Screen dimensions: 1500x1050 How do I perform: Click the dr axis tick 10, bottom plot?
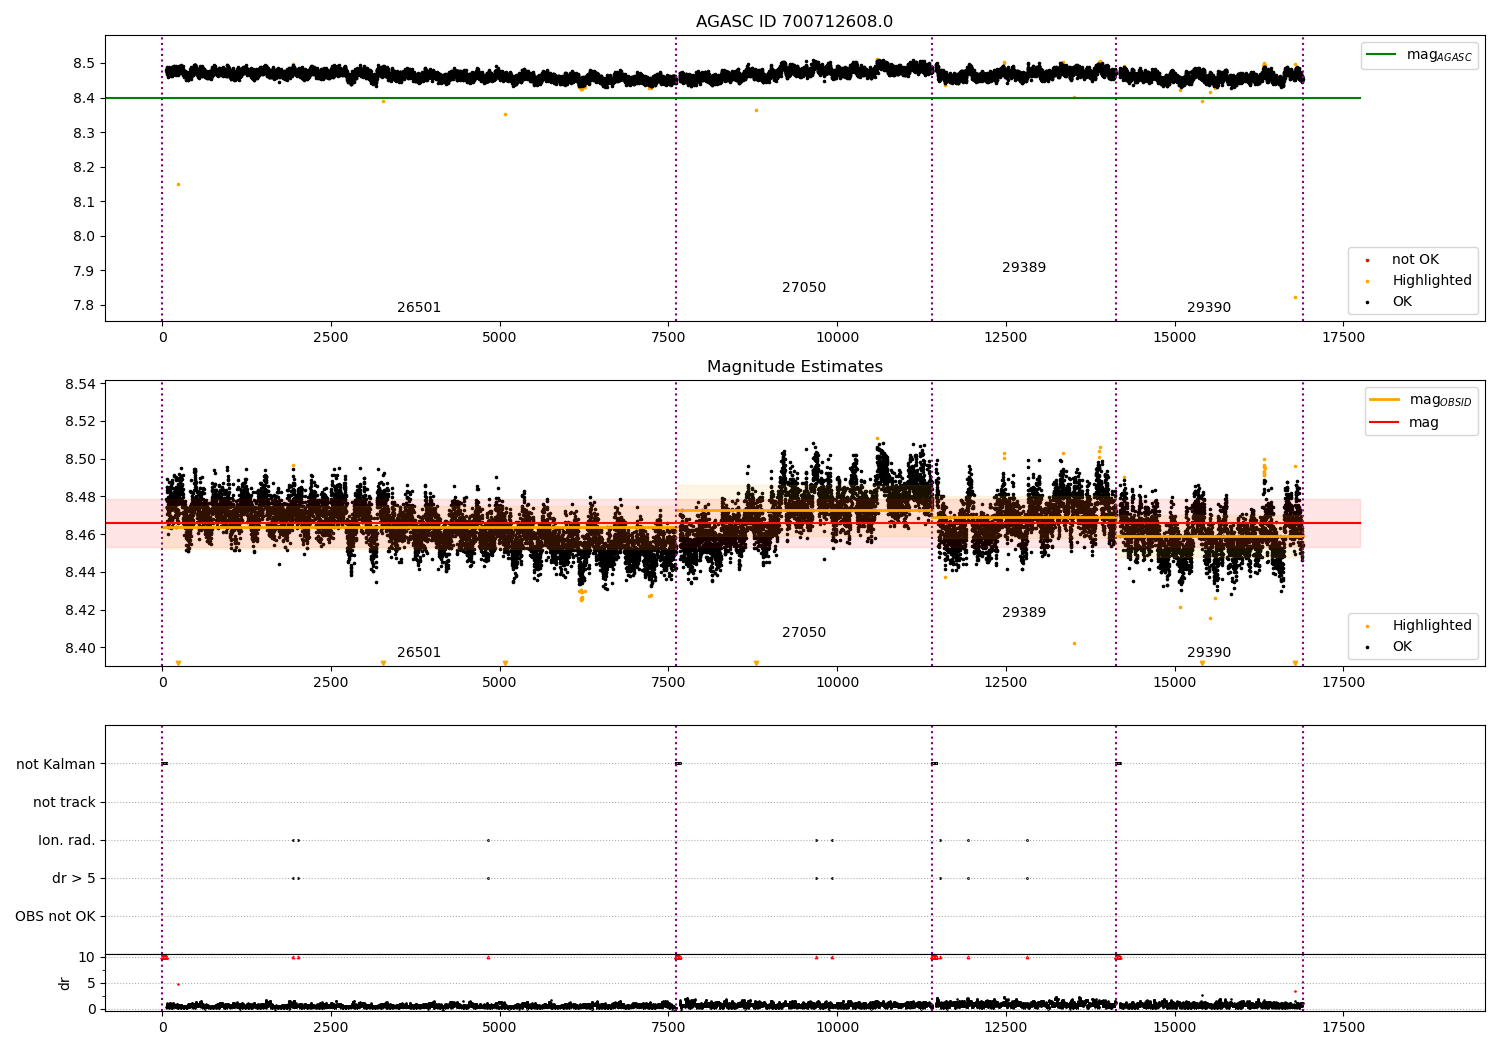[x=87, y=958]
